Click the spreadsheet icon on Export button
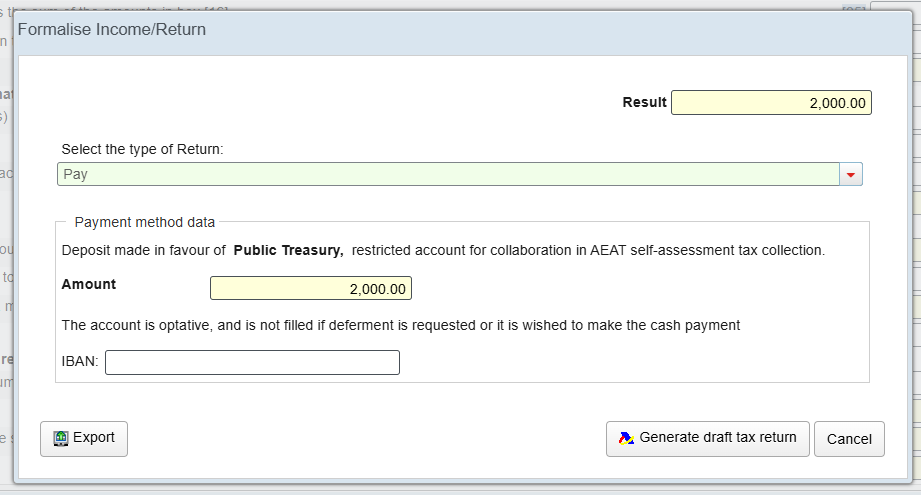The width and height of the screenshot is (921, 495). tap(60, 438)
